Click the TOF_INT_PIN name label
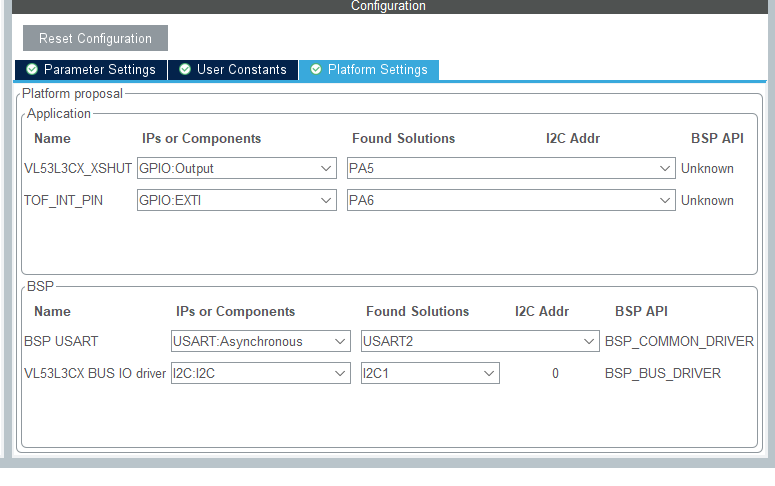Viewport: 775px width, 486px height. (63, 201)
